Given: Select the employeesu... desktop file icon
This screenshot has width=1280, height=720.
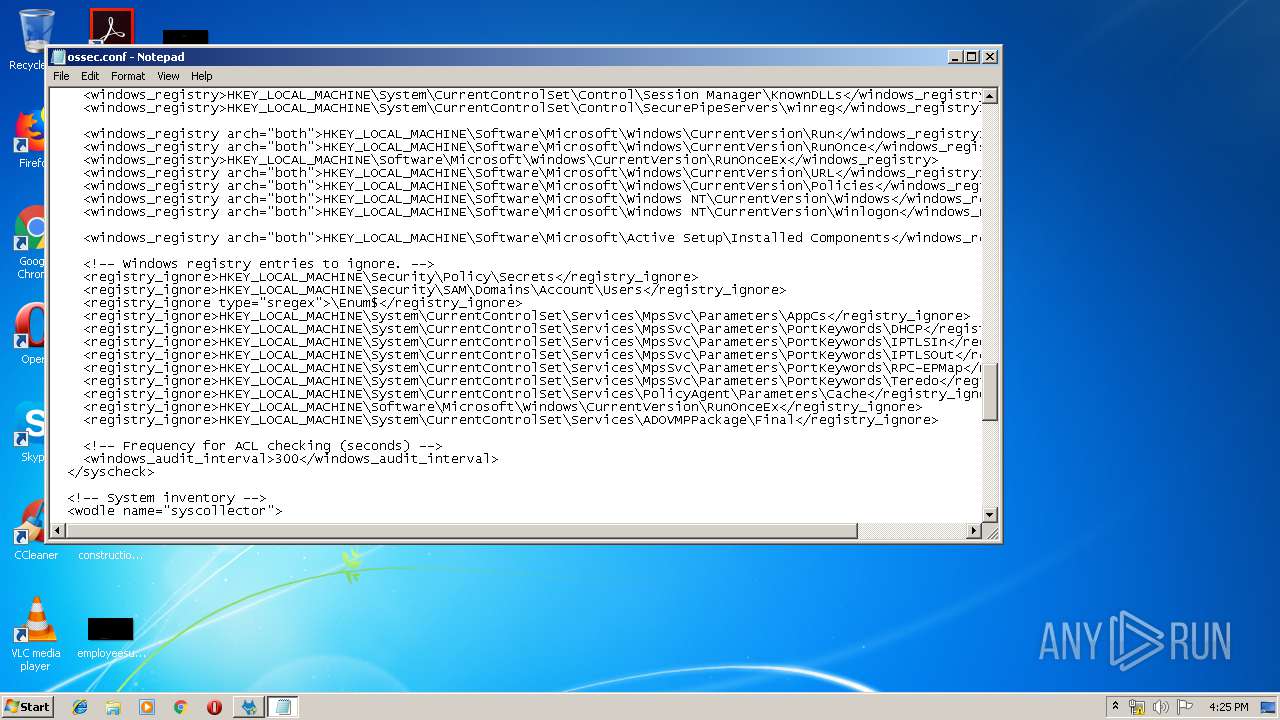Looking at the screenshot, I should pyautogui.click(x=110, y=638).
